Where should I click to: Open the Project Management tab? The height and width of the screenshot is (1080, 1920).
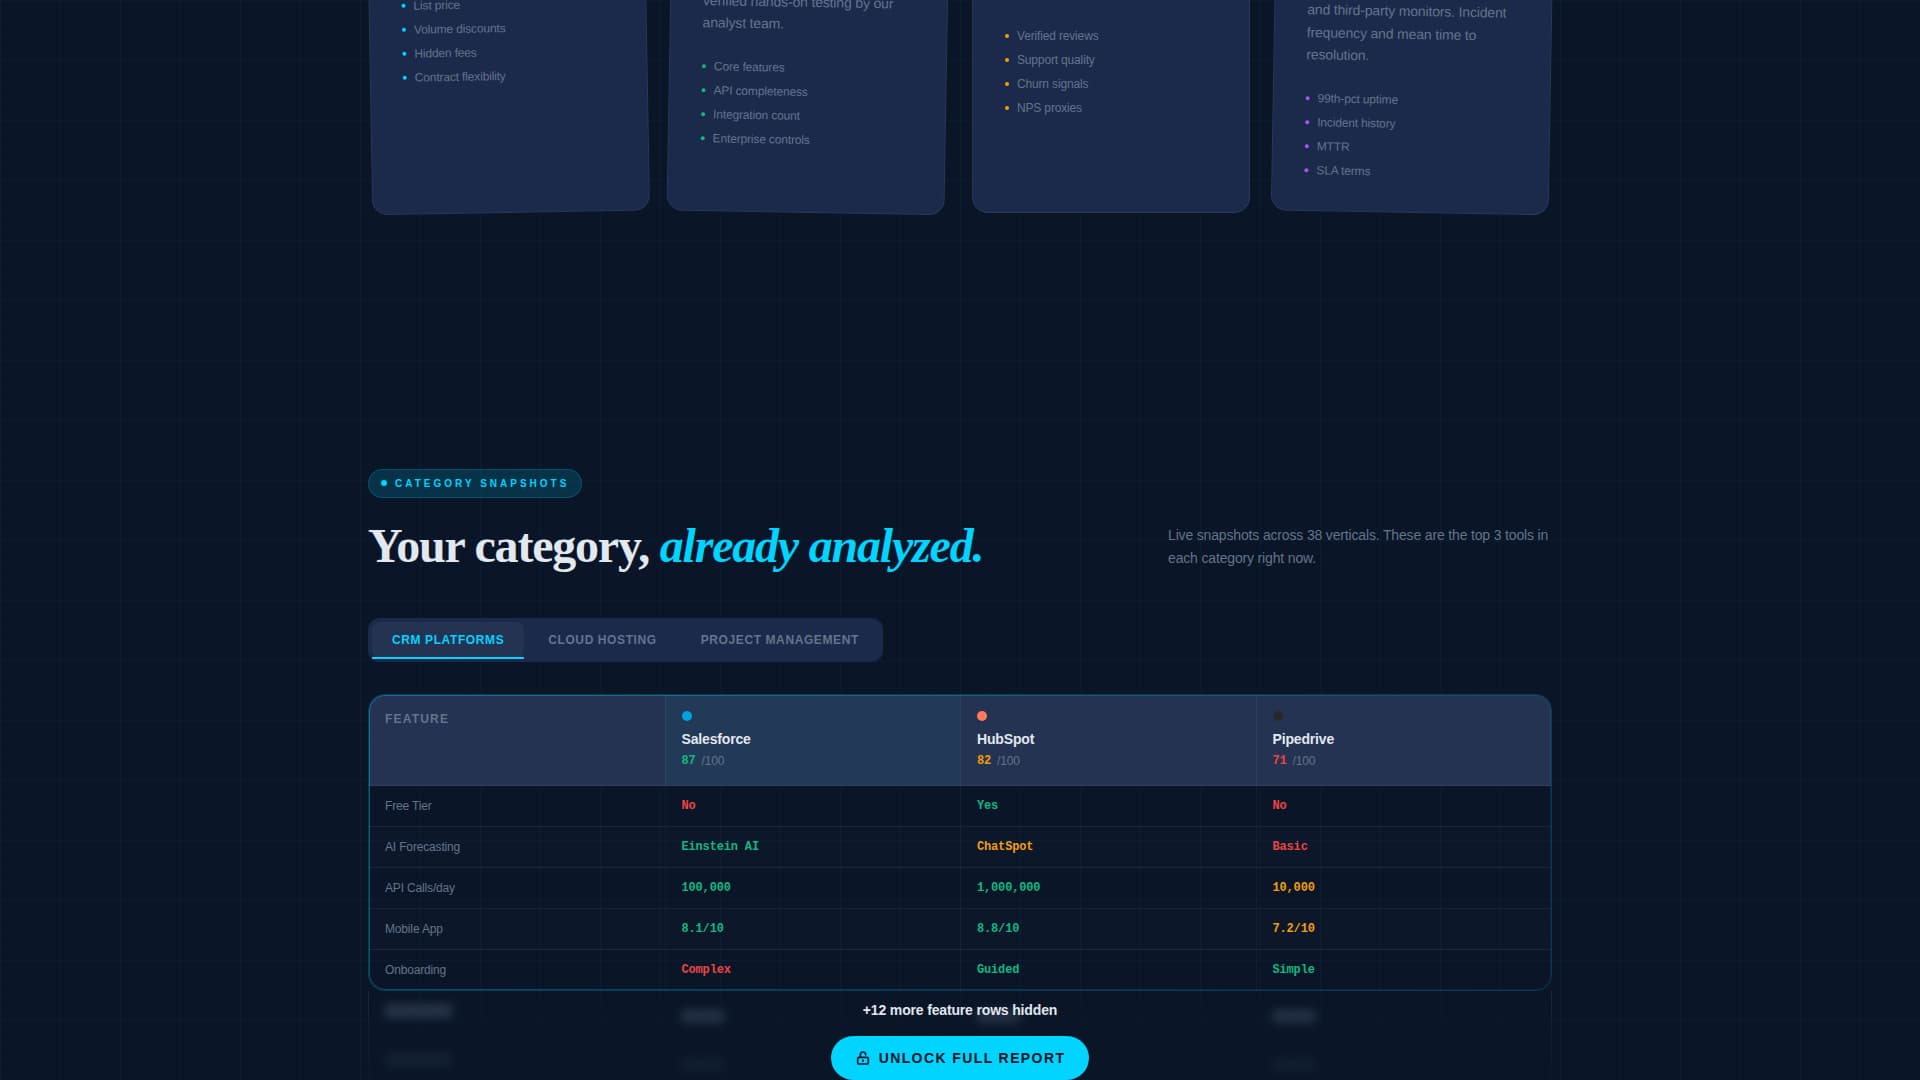click(779, 639)
